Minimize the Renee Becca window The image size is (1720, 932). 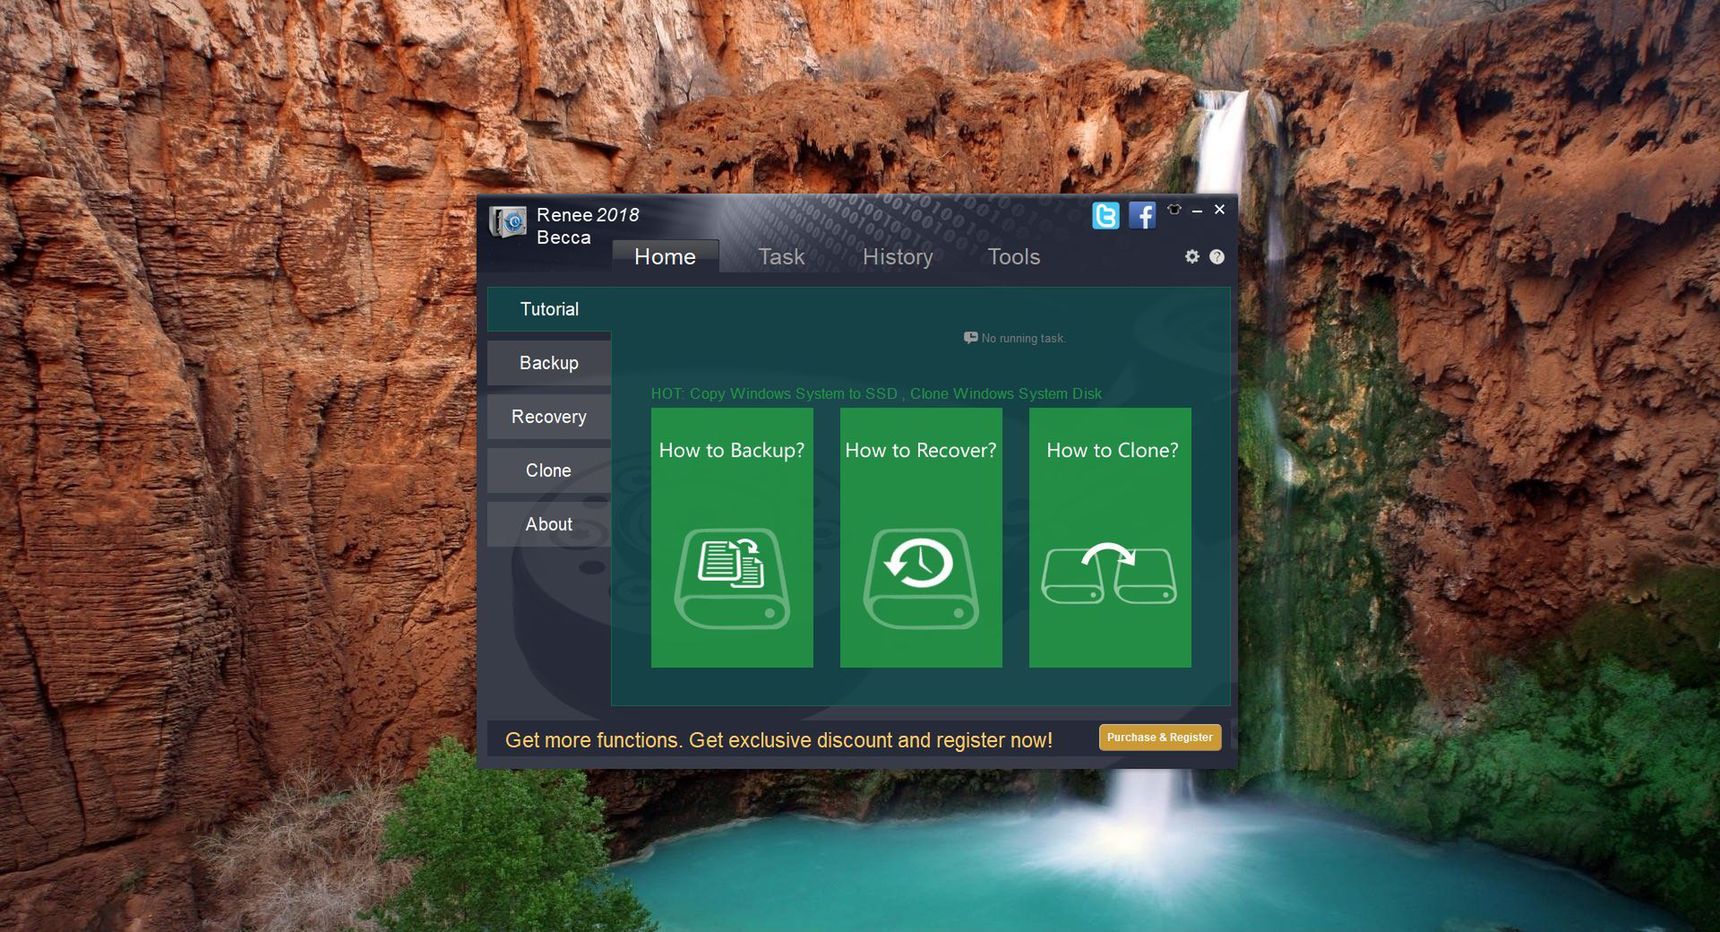(1197, 210)
